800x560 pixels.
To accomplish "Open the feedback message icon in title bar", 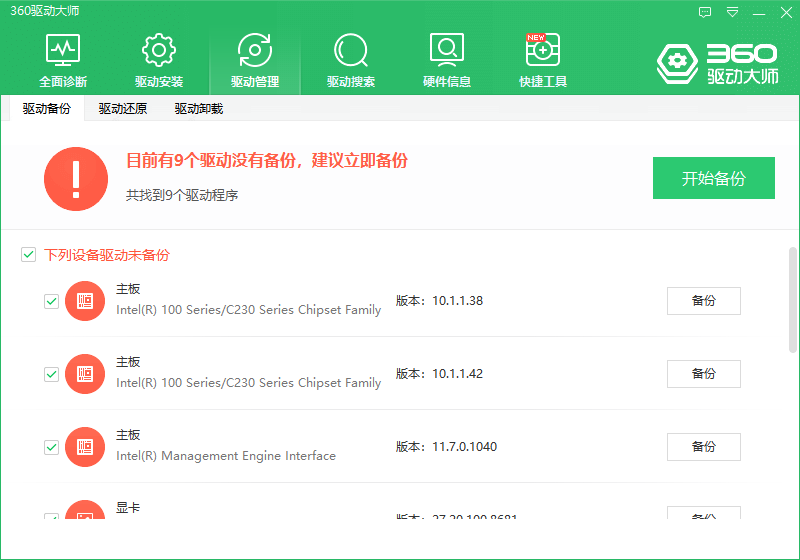I will point(705,12).
